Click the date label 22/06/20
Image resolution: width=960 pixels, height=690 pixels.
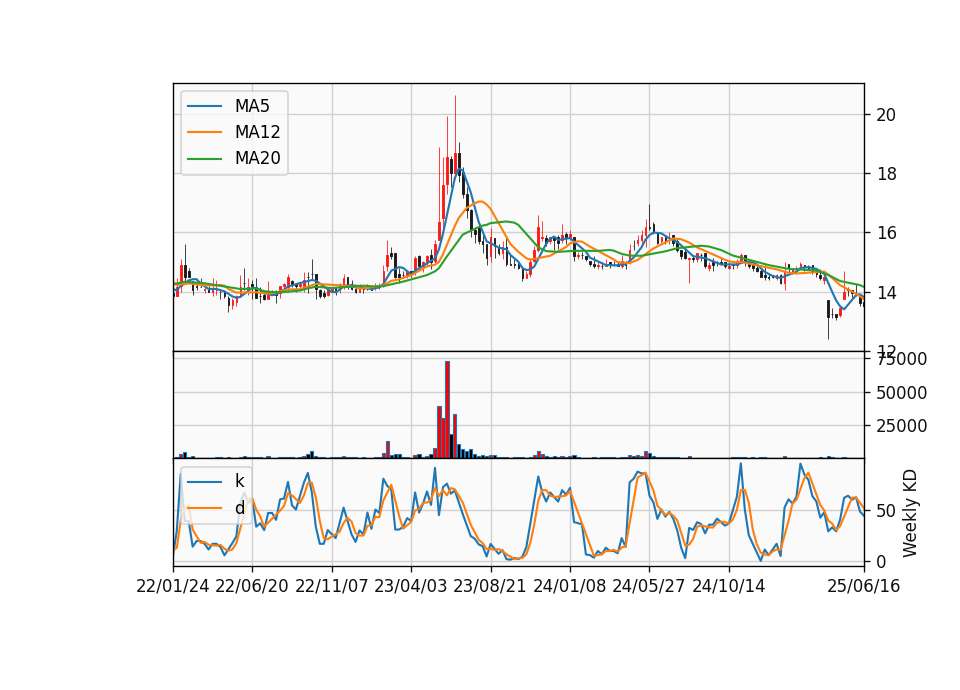pos(252,587)
